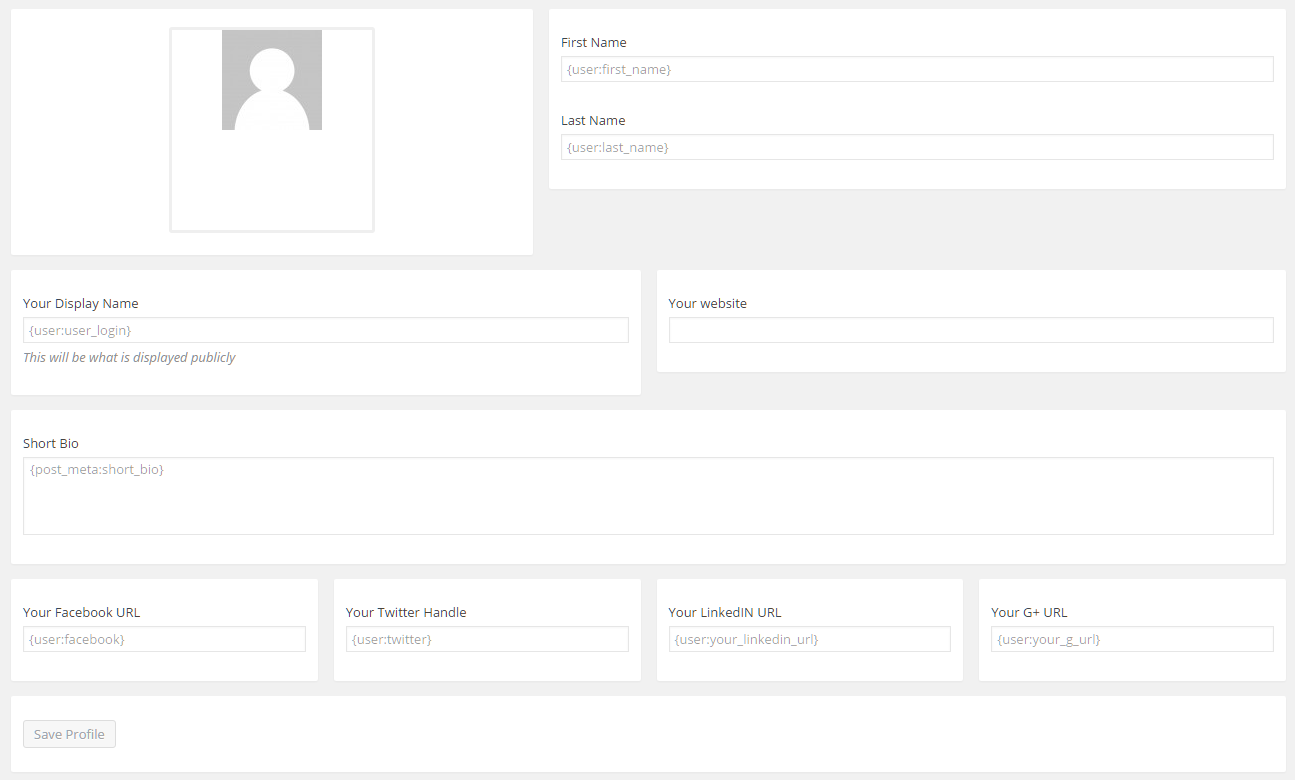This screenshot has width=1295, height=780.
Task: Click the "Your LinkedIN URL" label
Action: pos(725,613)
